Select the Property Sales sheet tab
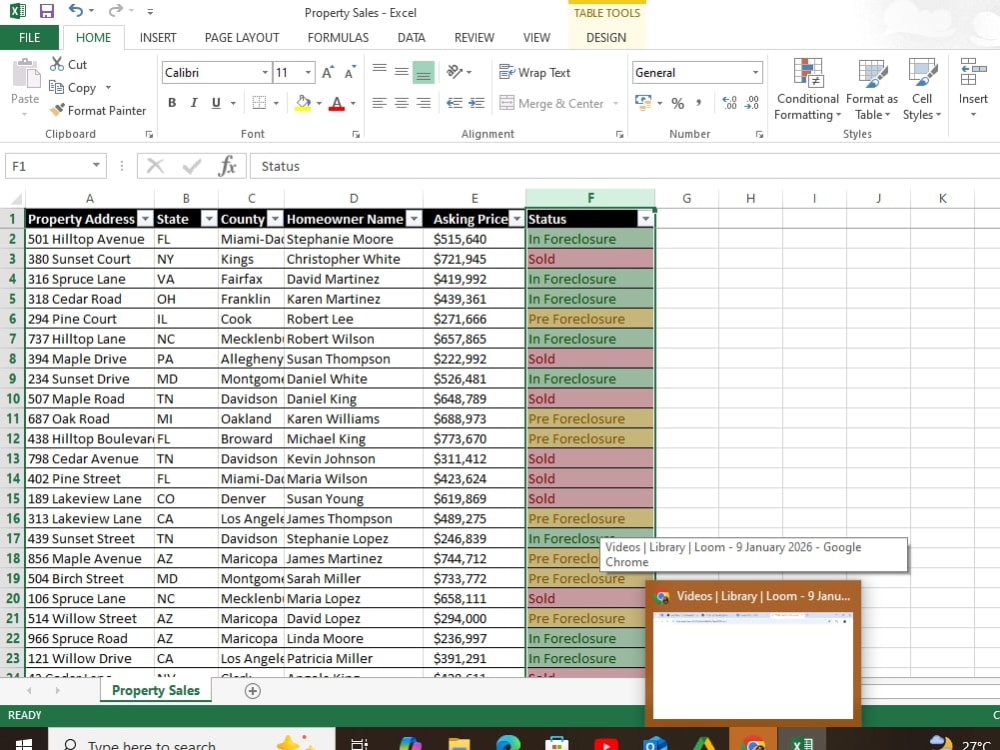 click(156, 690)
